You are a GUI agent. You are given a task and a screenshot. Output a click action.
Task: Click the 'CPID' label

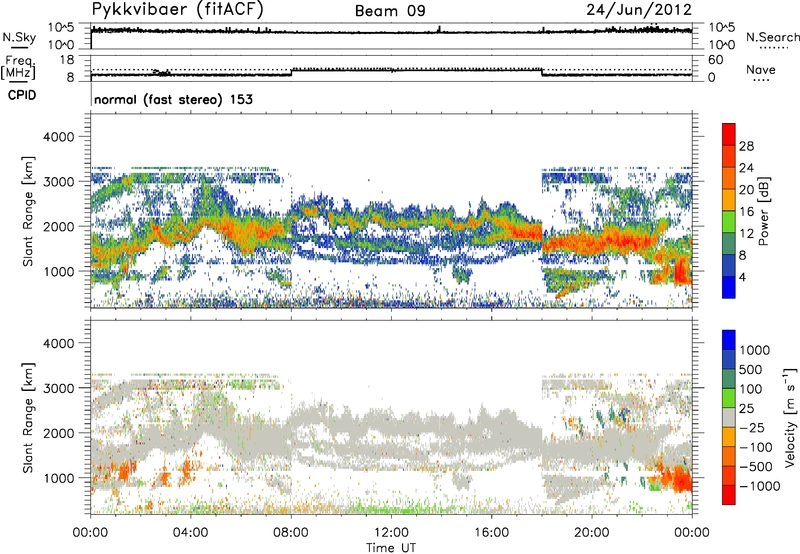22,95
